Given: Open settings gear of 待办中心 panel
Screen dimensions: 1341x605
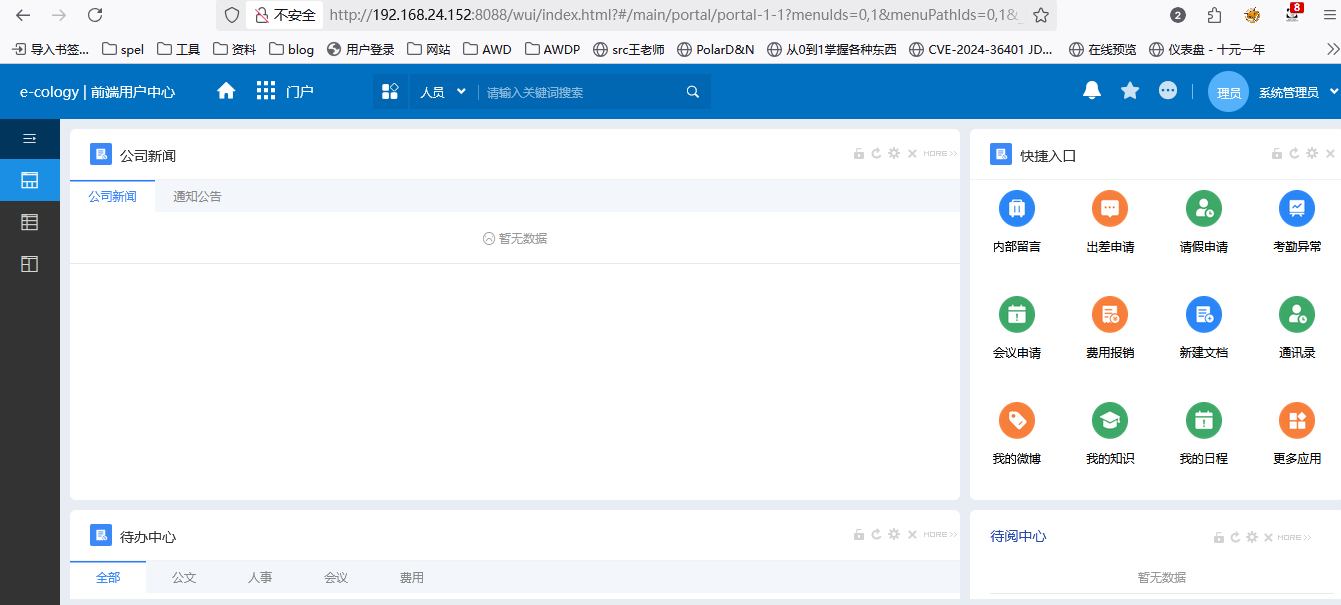Looking at the screenshot, I should pos(894,535).
